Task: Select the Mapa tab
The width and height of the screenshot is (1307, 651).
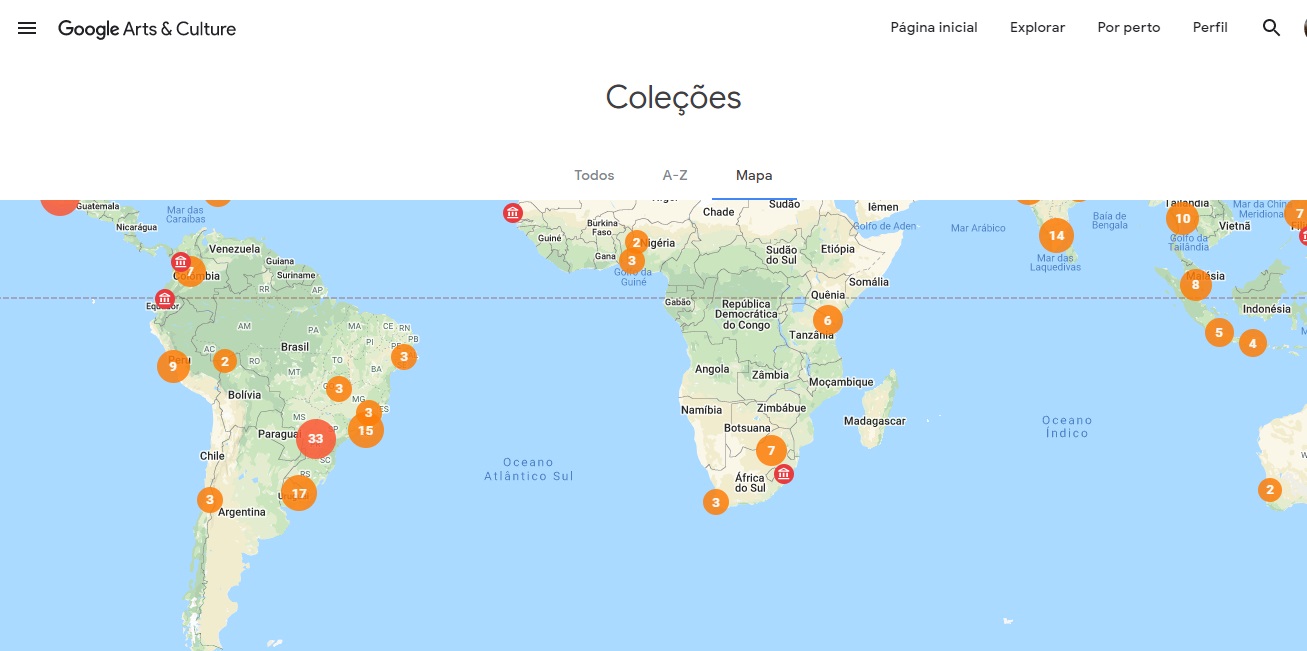Action: click(754, 175)
